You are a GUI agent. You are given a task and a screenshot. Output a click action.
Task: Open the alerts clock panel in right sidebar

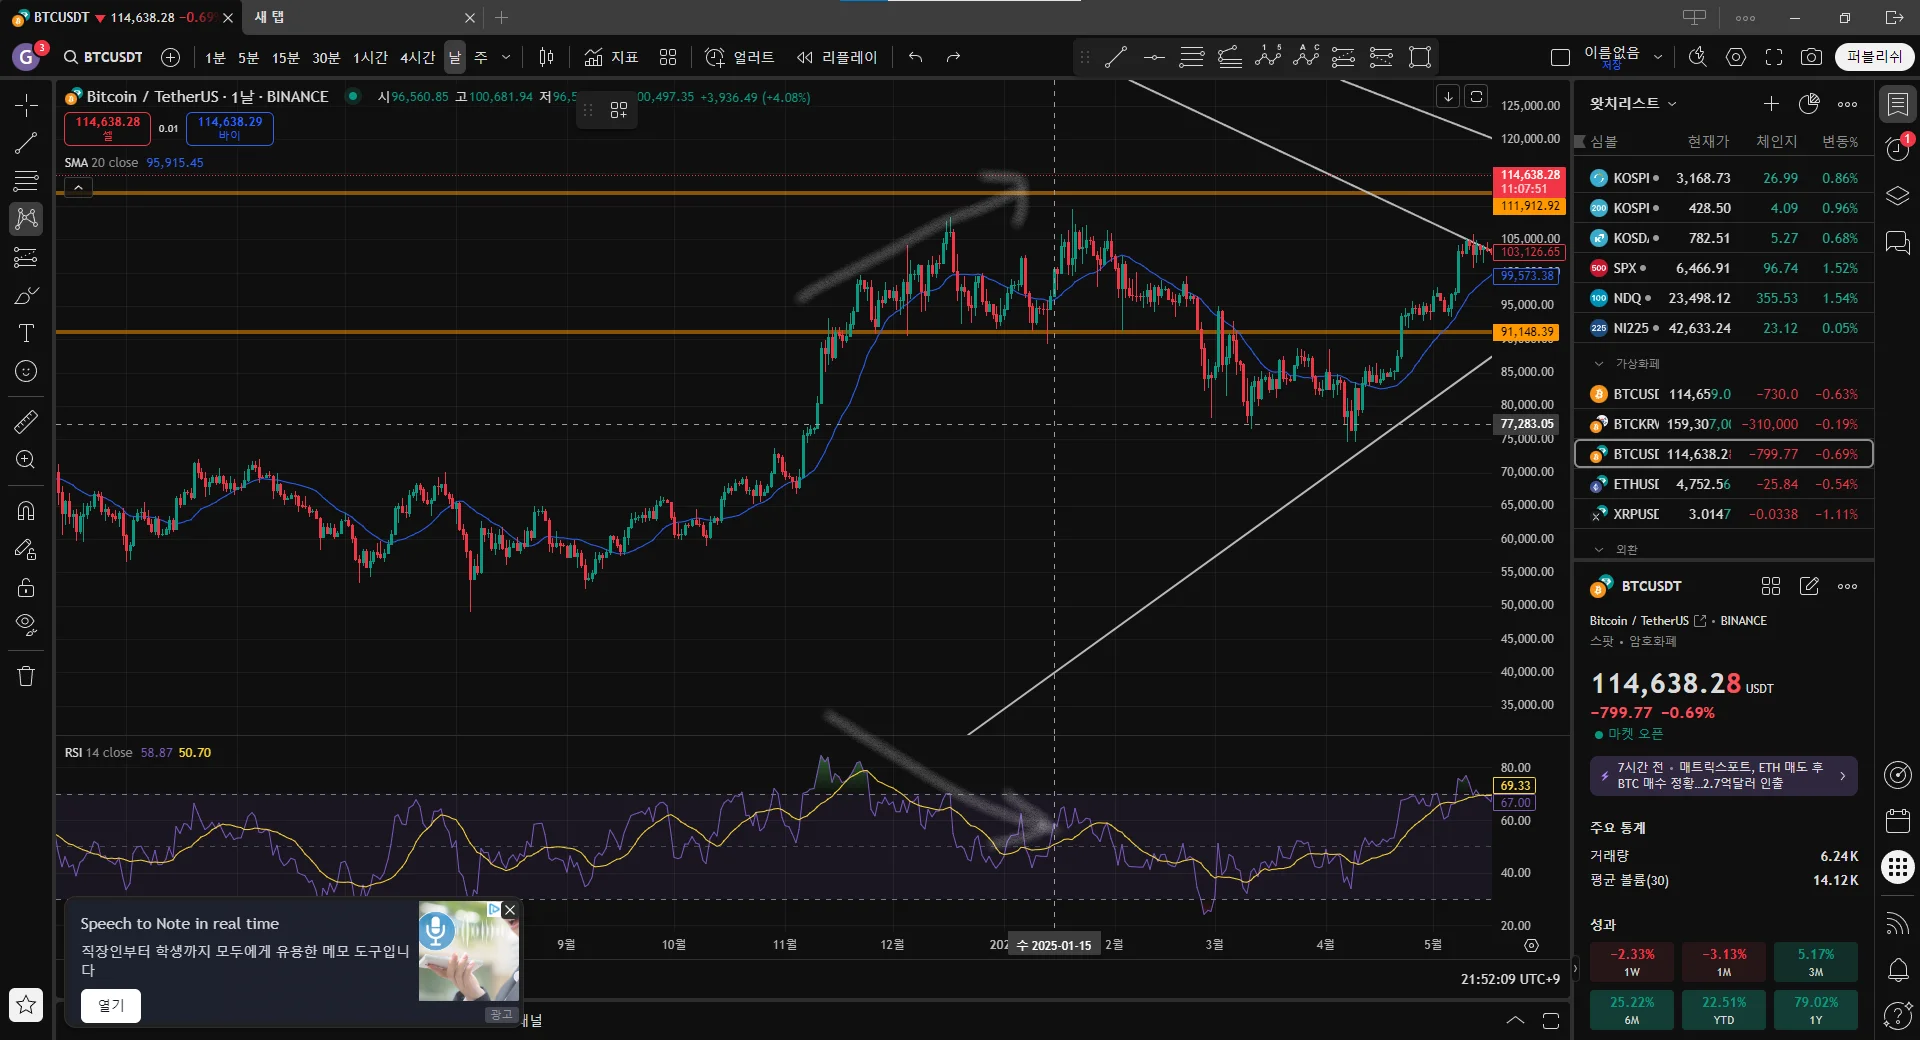(1897, 149)
